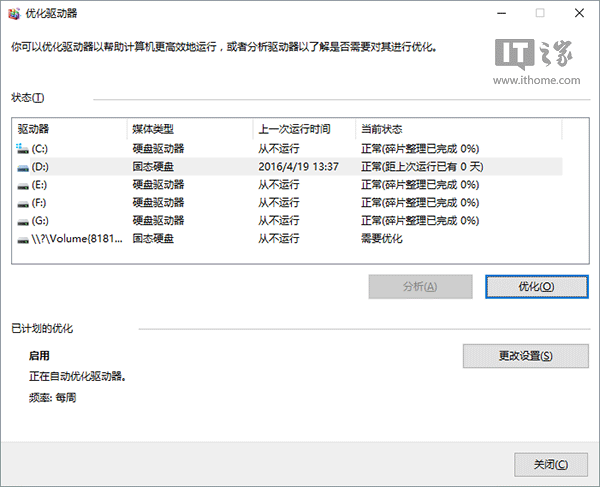Click the disk icon beside drive (E:)
The height and width of the screenshot is (487, 600).
click(23, 185)
